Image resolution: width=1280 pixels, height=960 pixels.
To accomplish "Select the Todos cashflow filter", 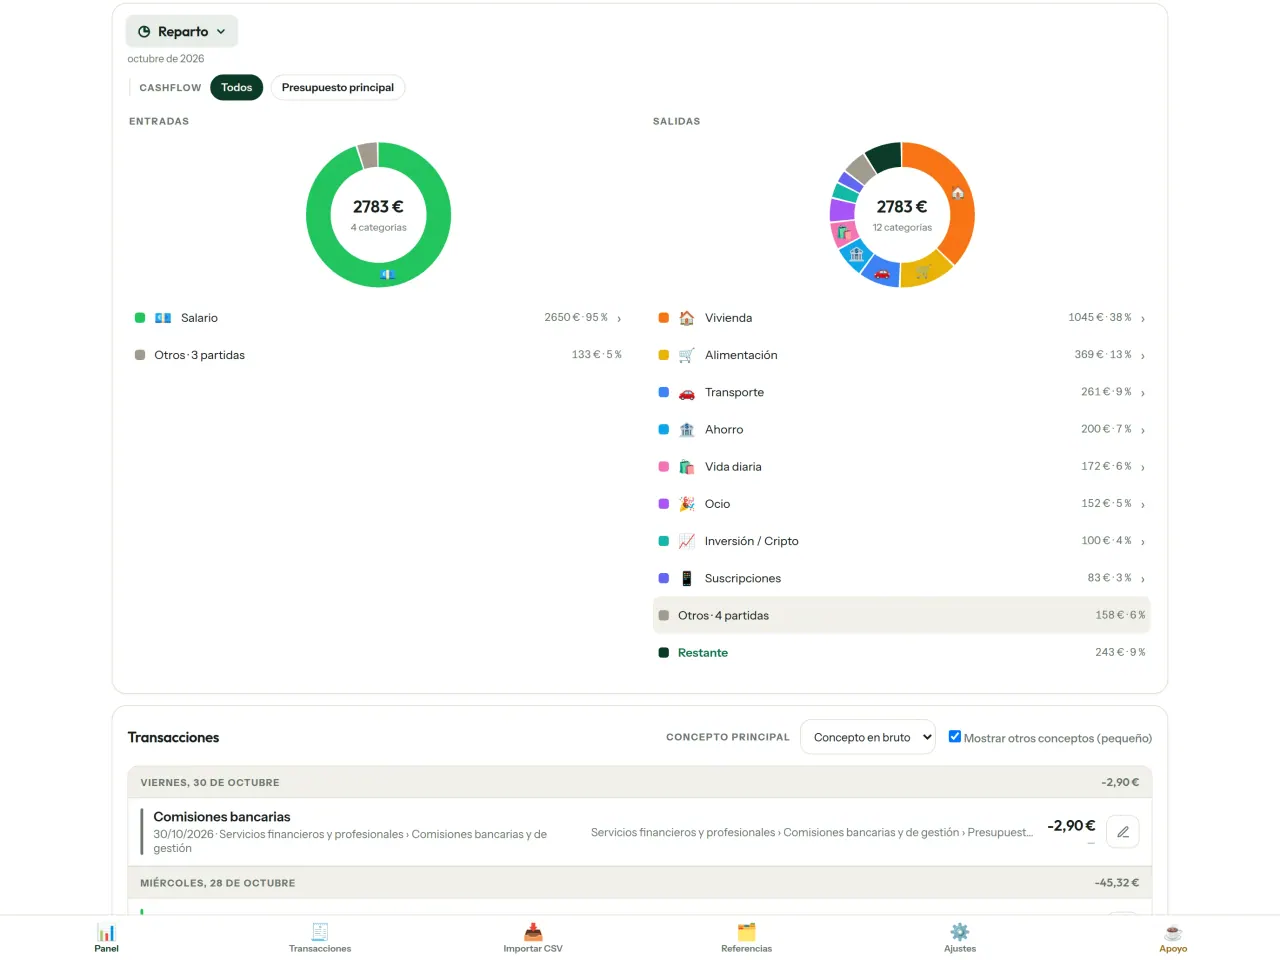I will (237, 88).
